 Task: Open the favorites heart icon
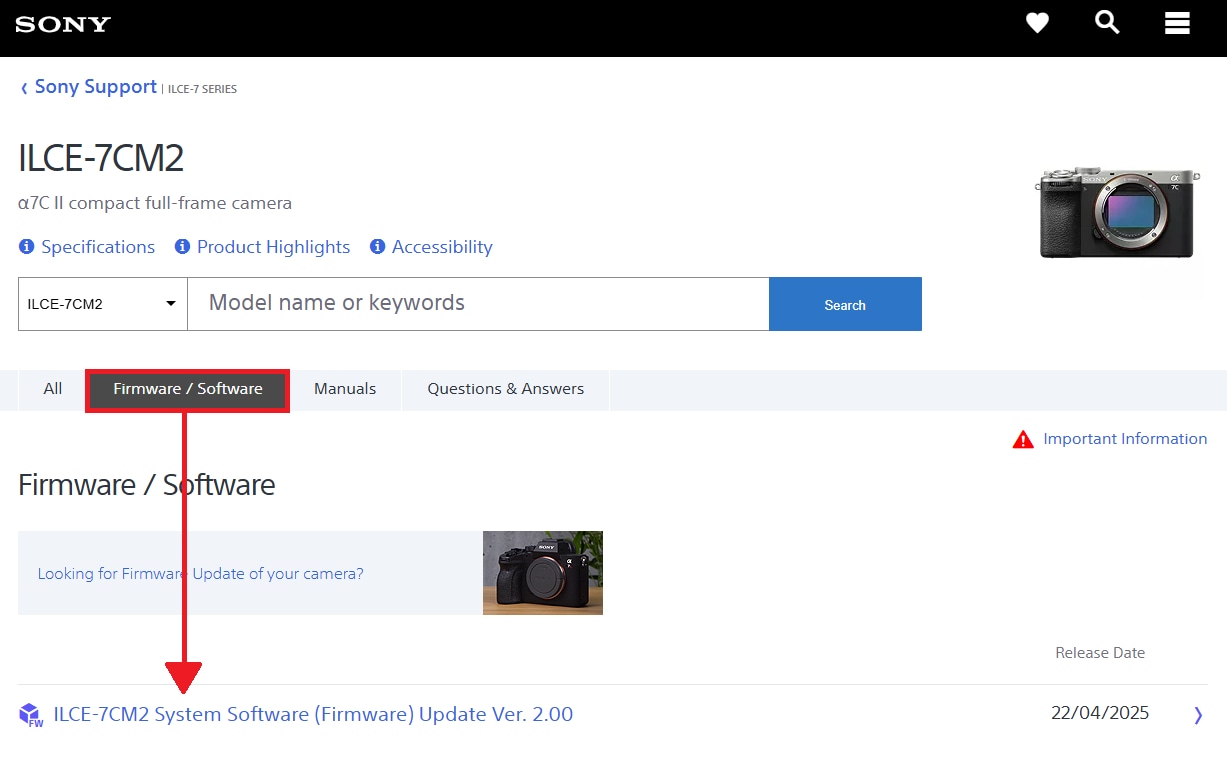pos(1037,22)
